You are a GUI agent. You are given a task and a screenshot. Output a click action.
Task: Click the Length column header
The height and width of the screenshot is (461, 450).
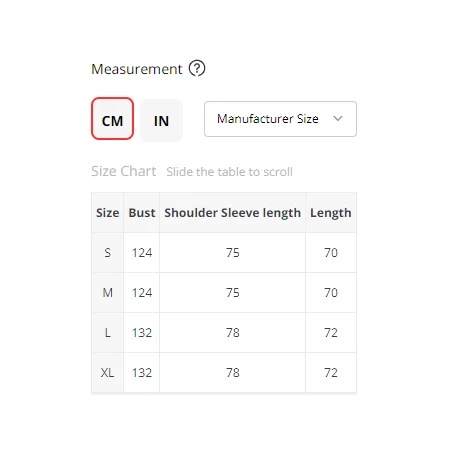click(331, 213)
